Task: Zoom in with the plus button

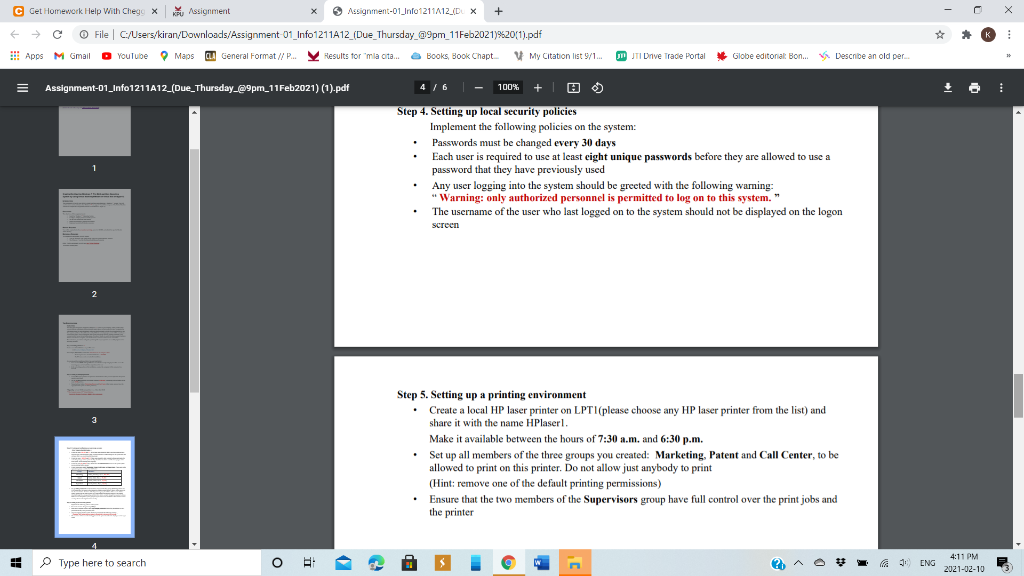Action: tap(537, 88)
